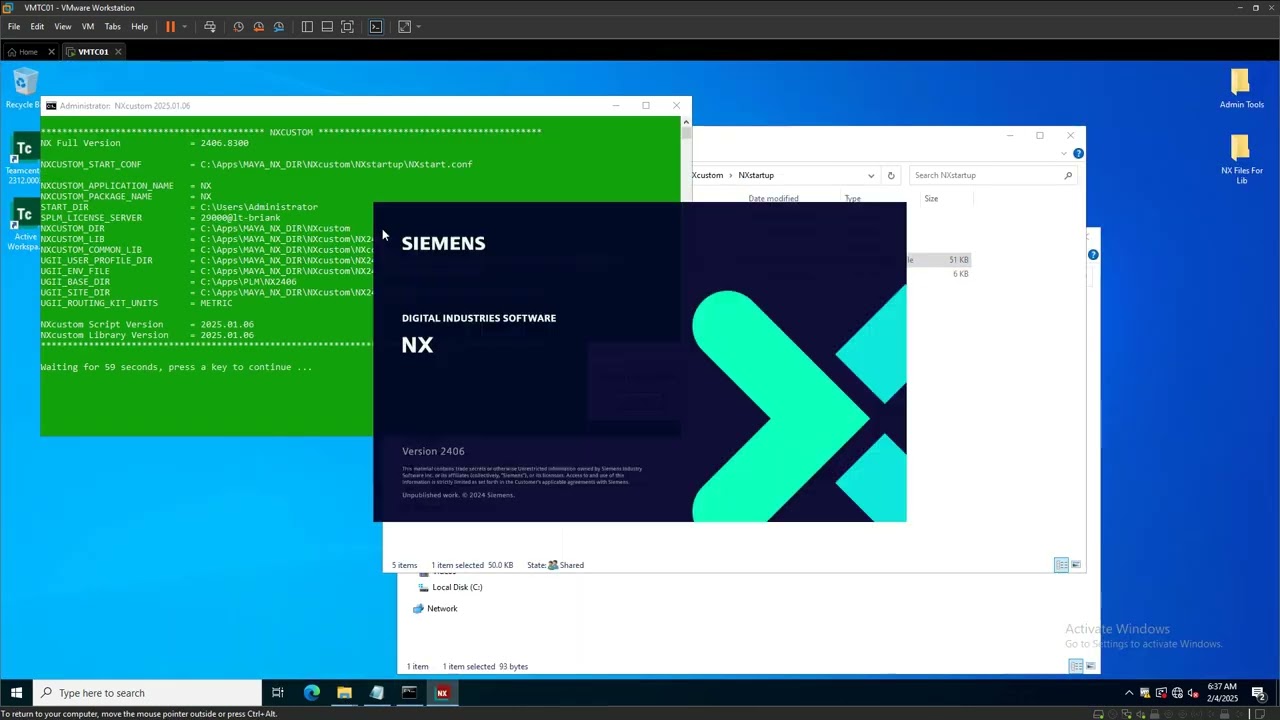Close the Home tab

tap(52, 52)
